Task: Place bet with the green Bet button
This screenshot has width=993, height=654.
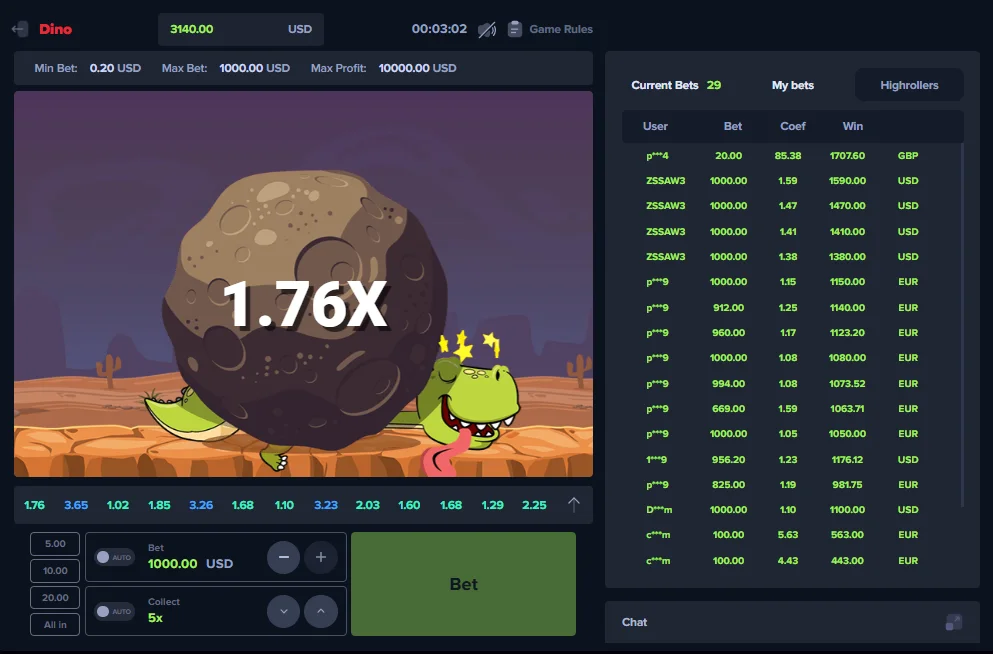Action: click(x=464, y=584)
